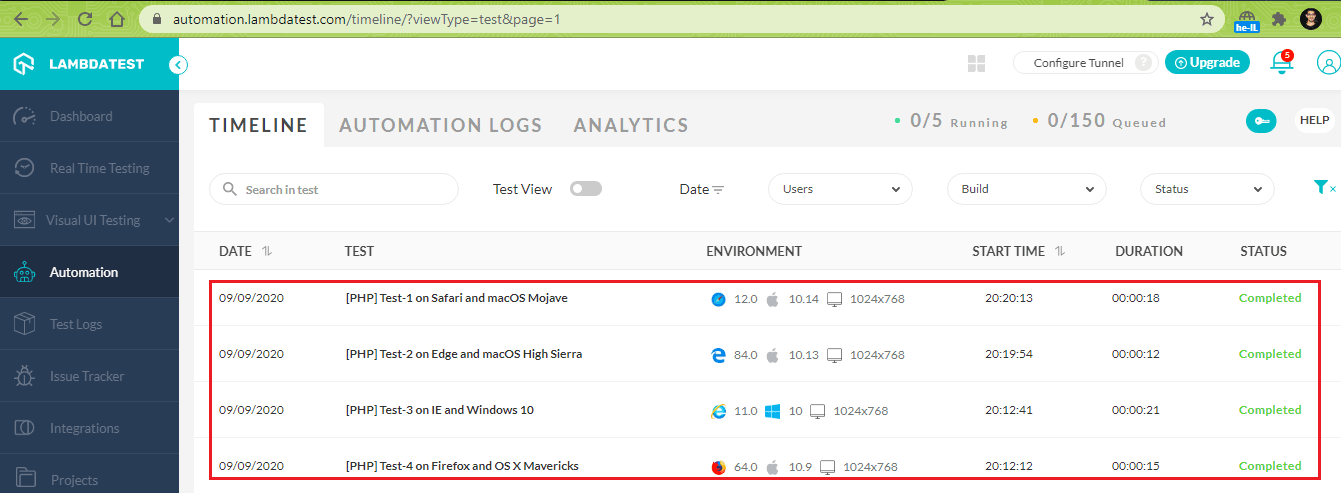The width and height of the screenshot is (1341, 493).
Task: Open Issue Tracker in the sidebar
Action: (x=89, y=376)
